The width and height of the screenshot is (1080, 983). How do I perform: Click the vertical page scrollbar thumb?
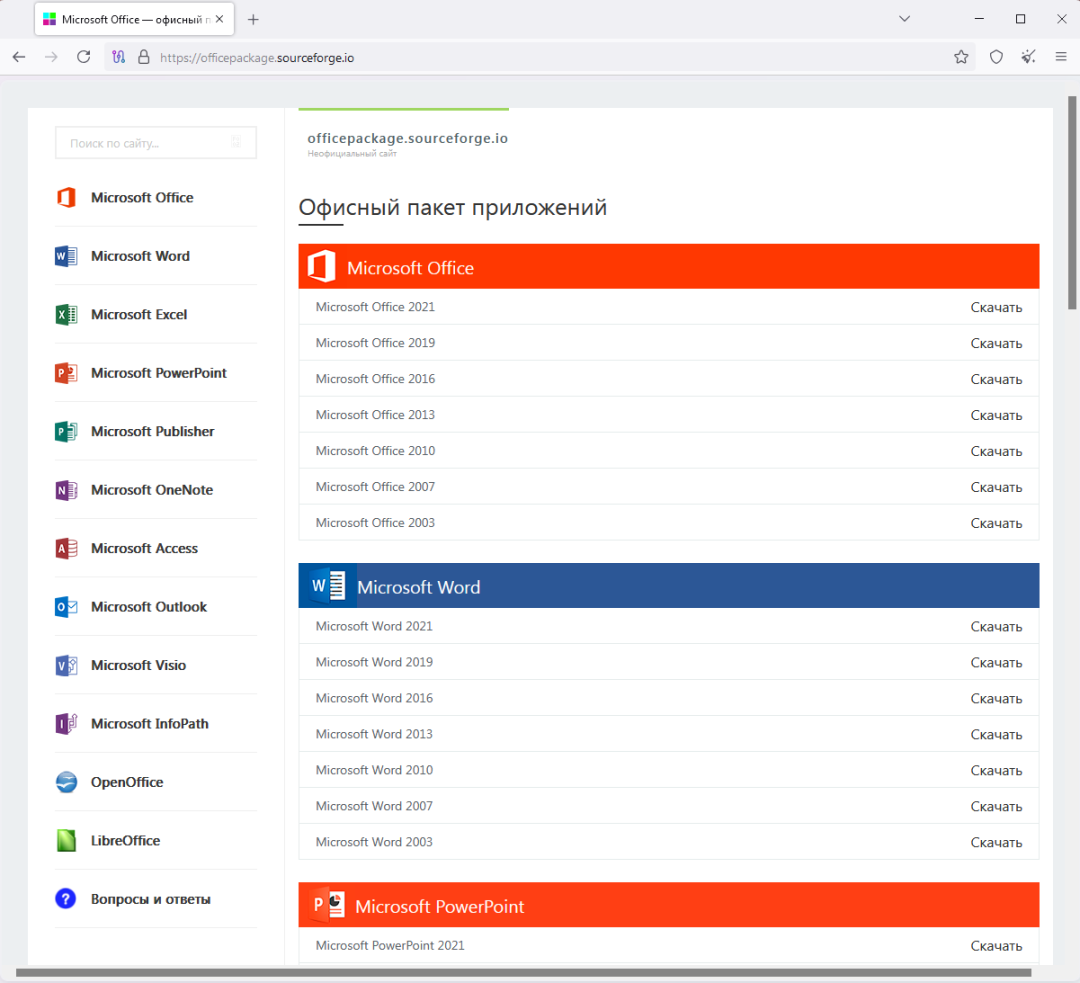[x=1072, y=203]
